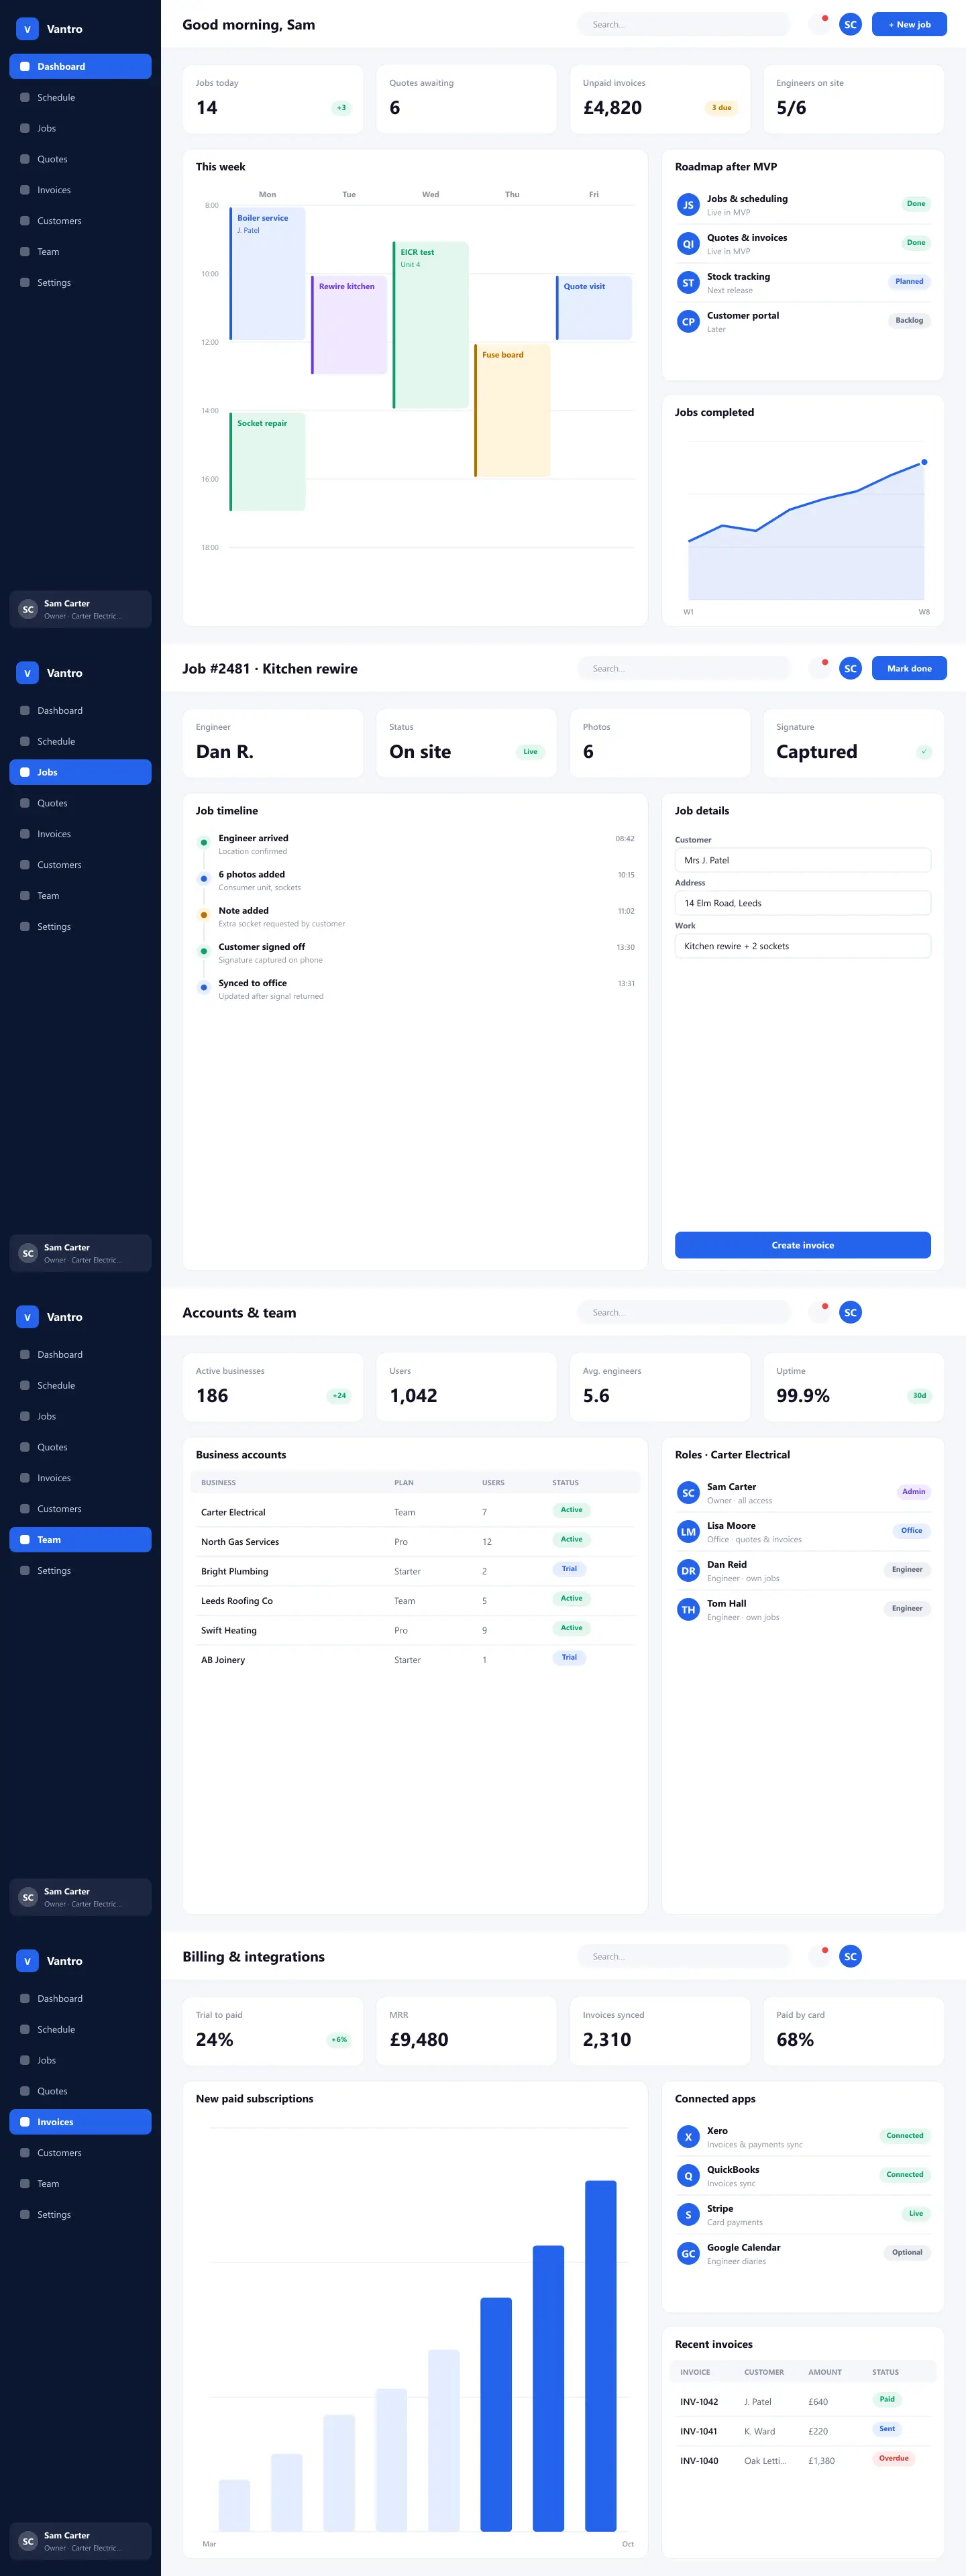This screenshot has width=966, height=2576.
Task: Click Vantro logo in Billing & integrations sidebar
Action: pos(28,1961)
